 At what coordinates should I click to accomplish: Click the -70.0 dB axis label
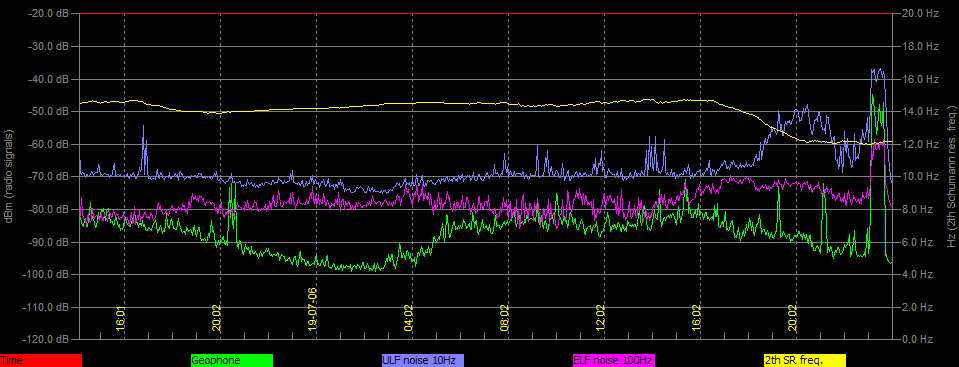(48, 176)
